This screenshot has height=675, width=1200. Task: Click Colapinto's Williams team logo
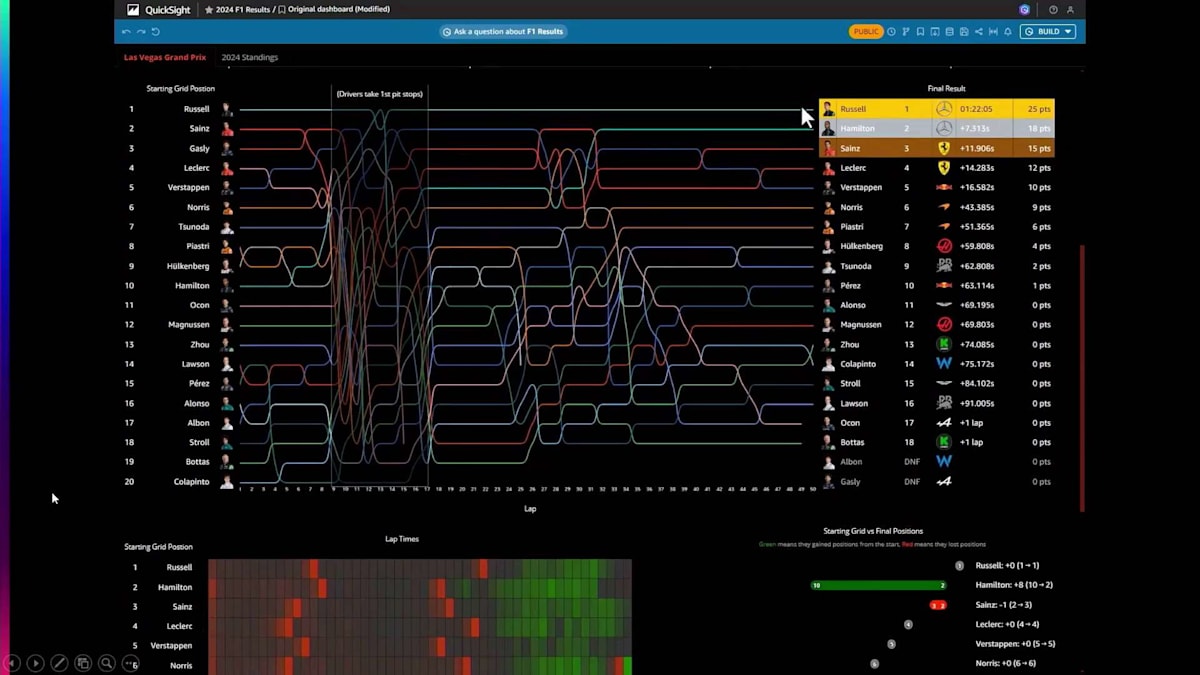click(x=944, y=364)
